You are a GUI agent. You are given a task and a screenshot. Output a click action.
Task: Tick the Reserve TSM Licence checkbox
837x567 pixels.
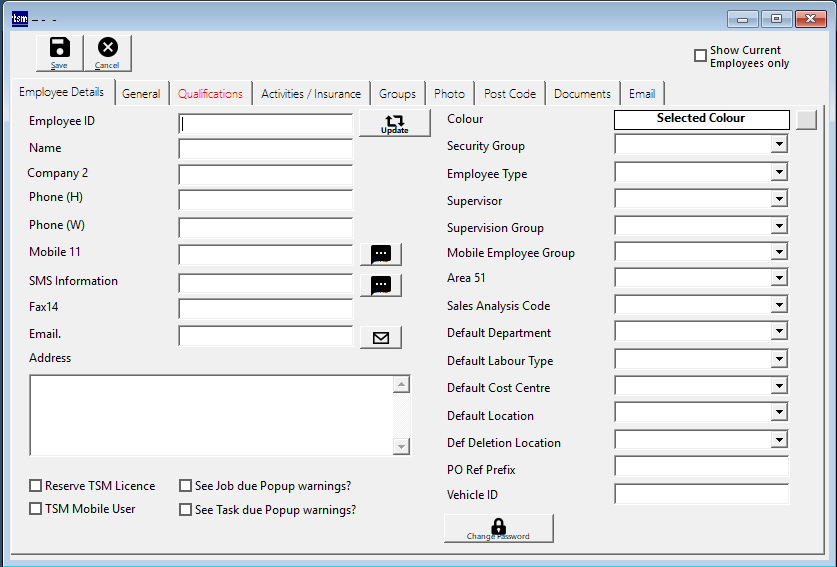pyautogui.click(x=36, y=486)
